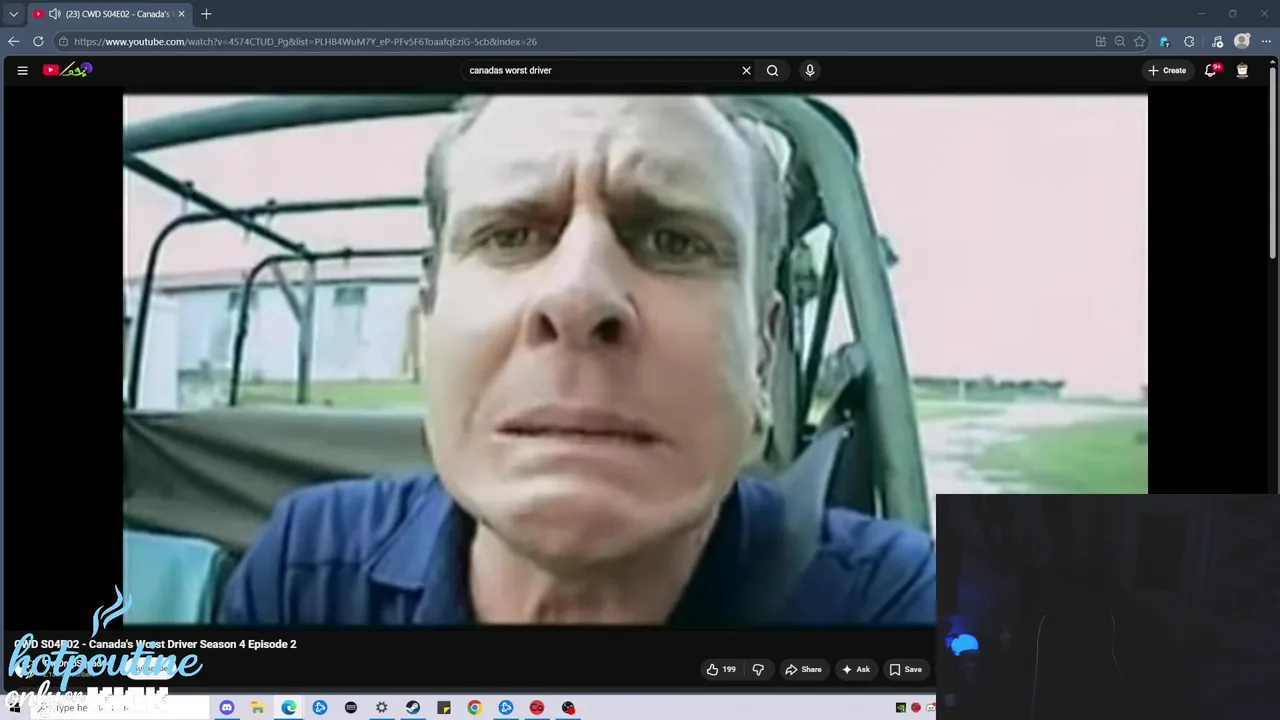Open Discord from the taskbar
The width and height of the screenshot is (1280, 720).
[226, 708]
